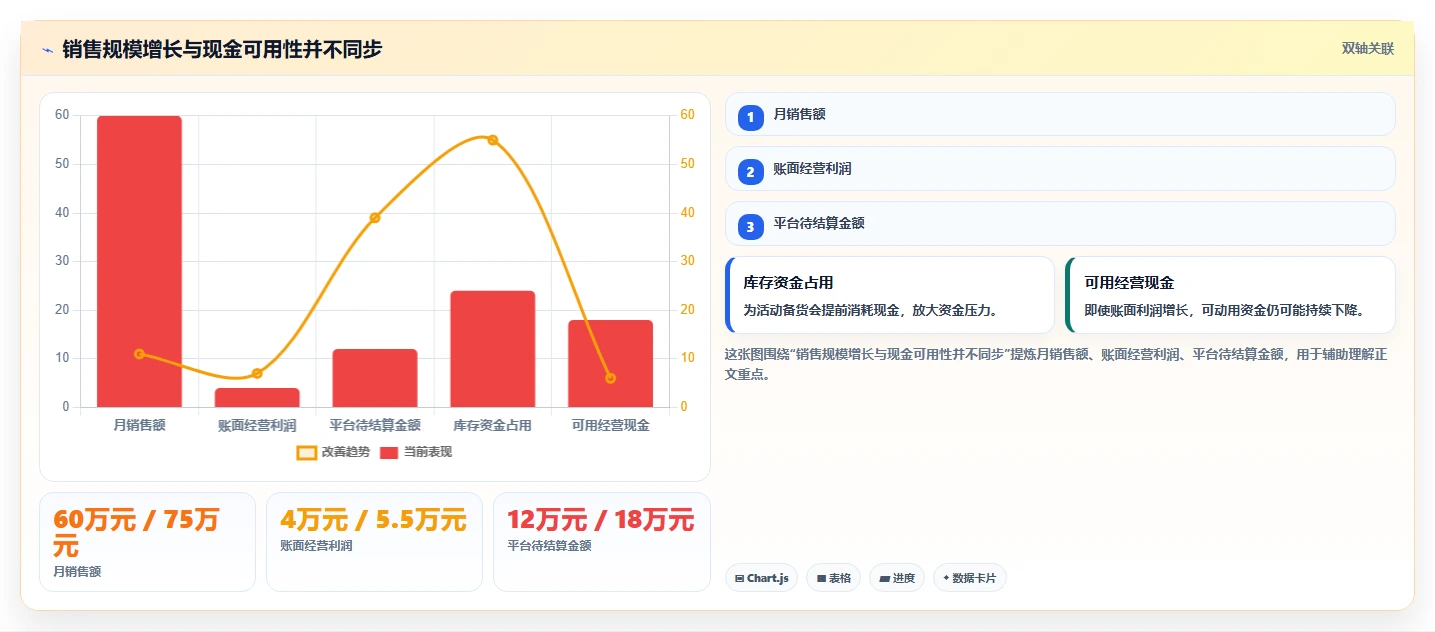Screen dimensions: 1435x632
Task: Click the title 销售规模增长与现金可用性并不同步
Action: [x=222, y=49]
